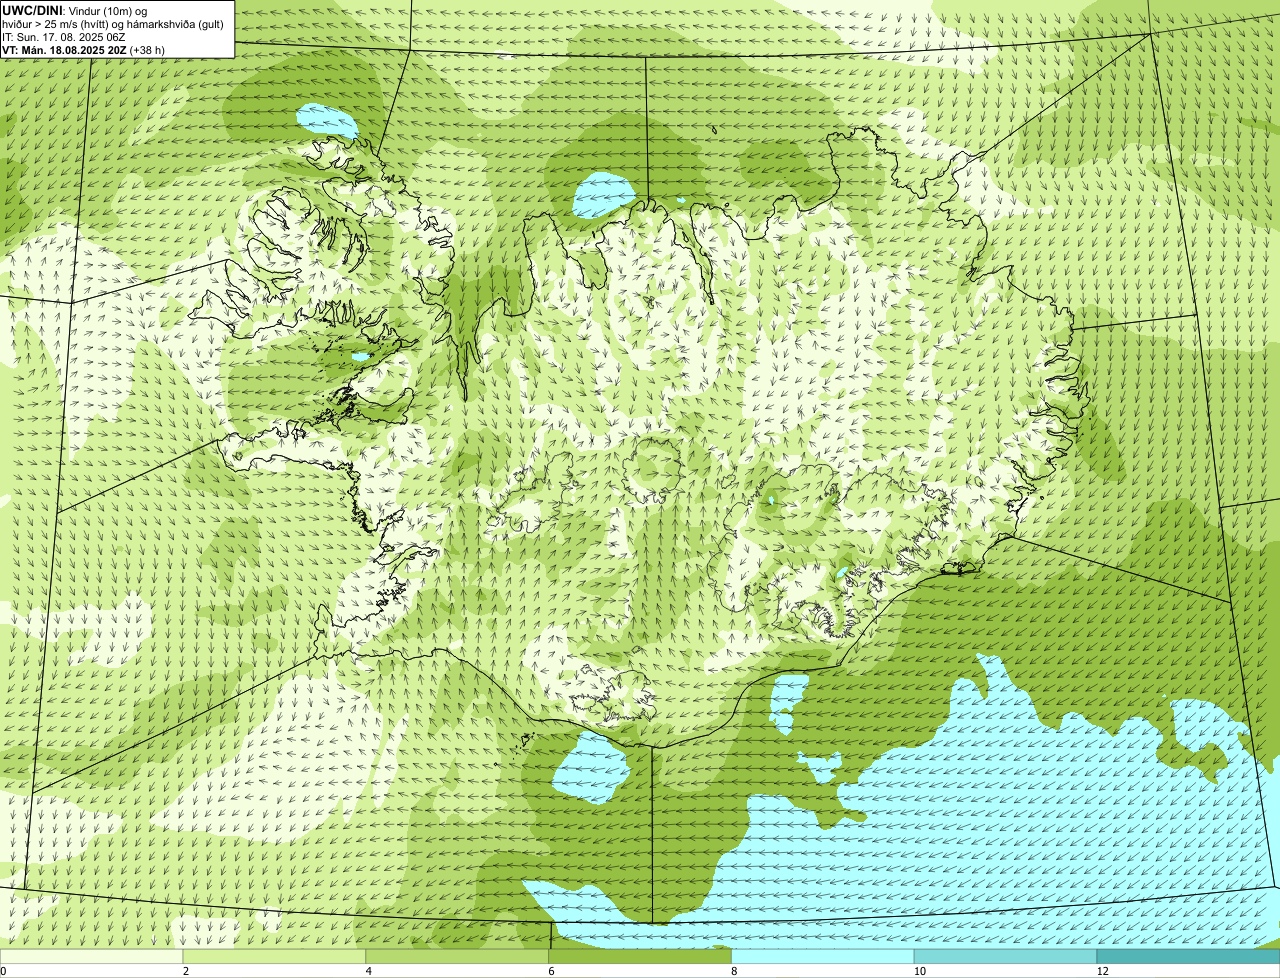The height and width of the screenshot is (978, 1280).
Task: Select the 2–4 light green colorbar segment
Action: (274, 957)
